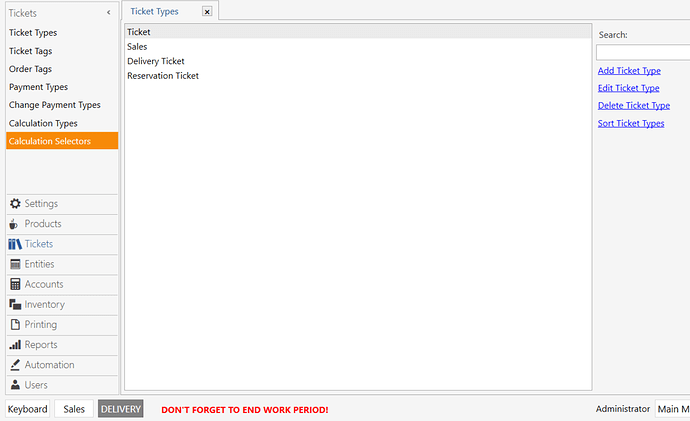Click the end work period reminder text
The height and width of the screenshot is (421, 690).
[x=245, y=410]
